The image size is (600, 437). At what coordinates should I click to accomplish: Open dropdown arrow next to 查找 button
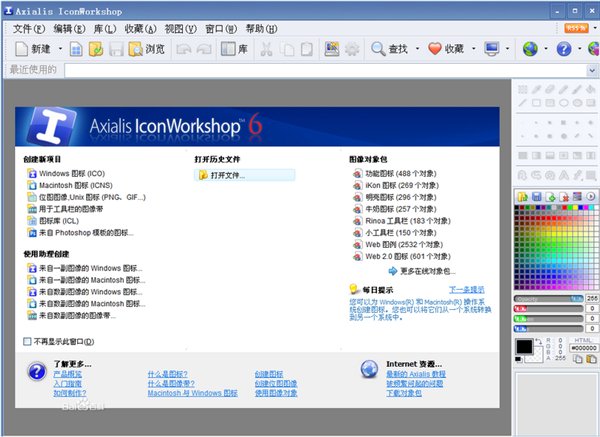[x=415, y=48]
